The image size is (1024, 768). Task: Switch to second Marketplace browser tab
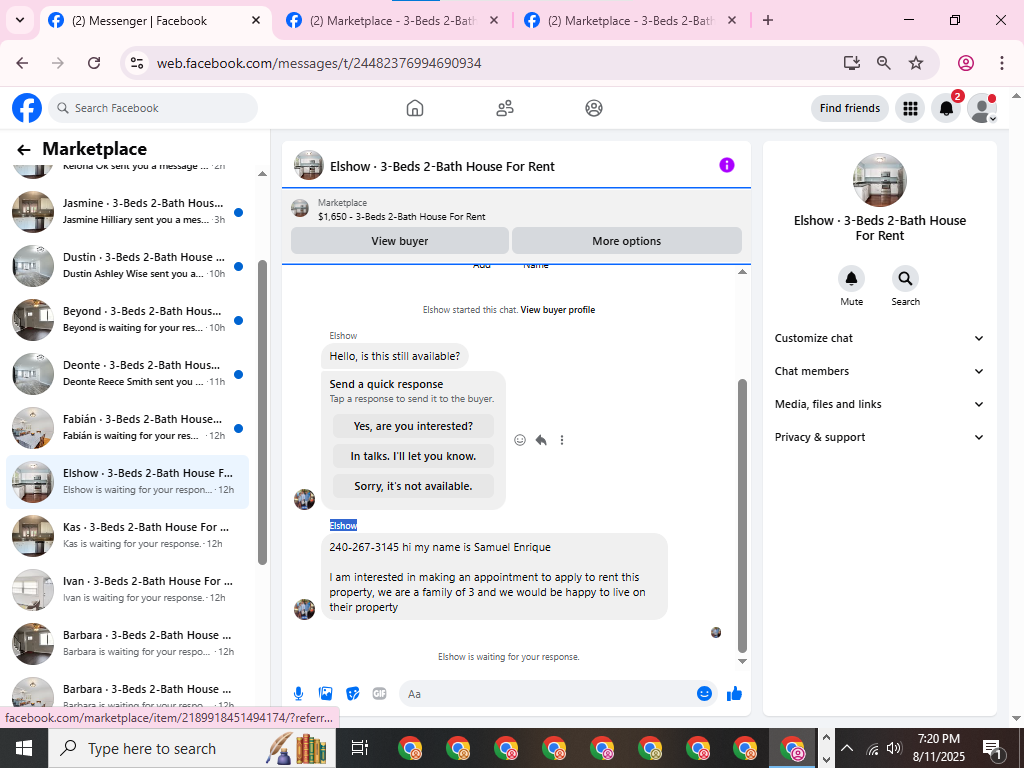(393, 21)
